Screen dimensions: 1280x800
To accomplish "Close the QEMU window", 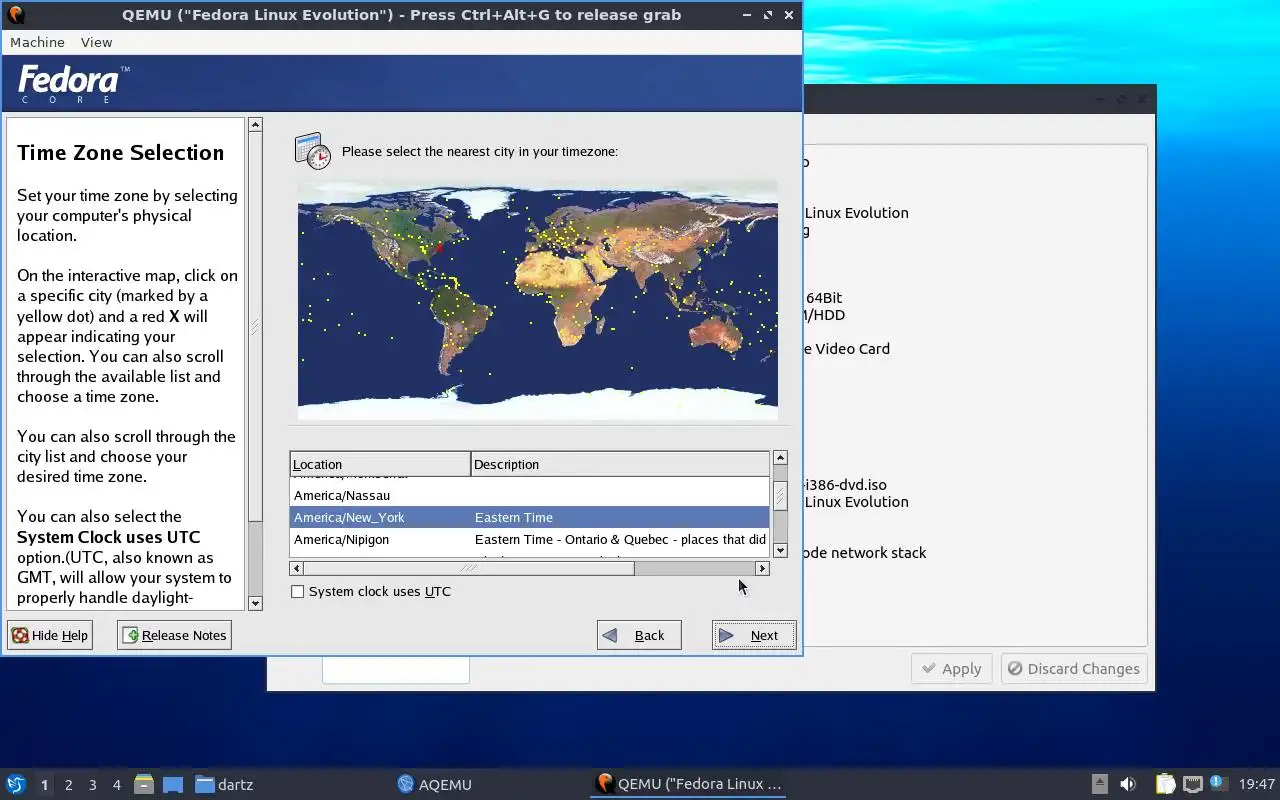I will point(789,15).
